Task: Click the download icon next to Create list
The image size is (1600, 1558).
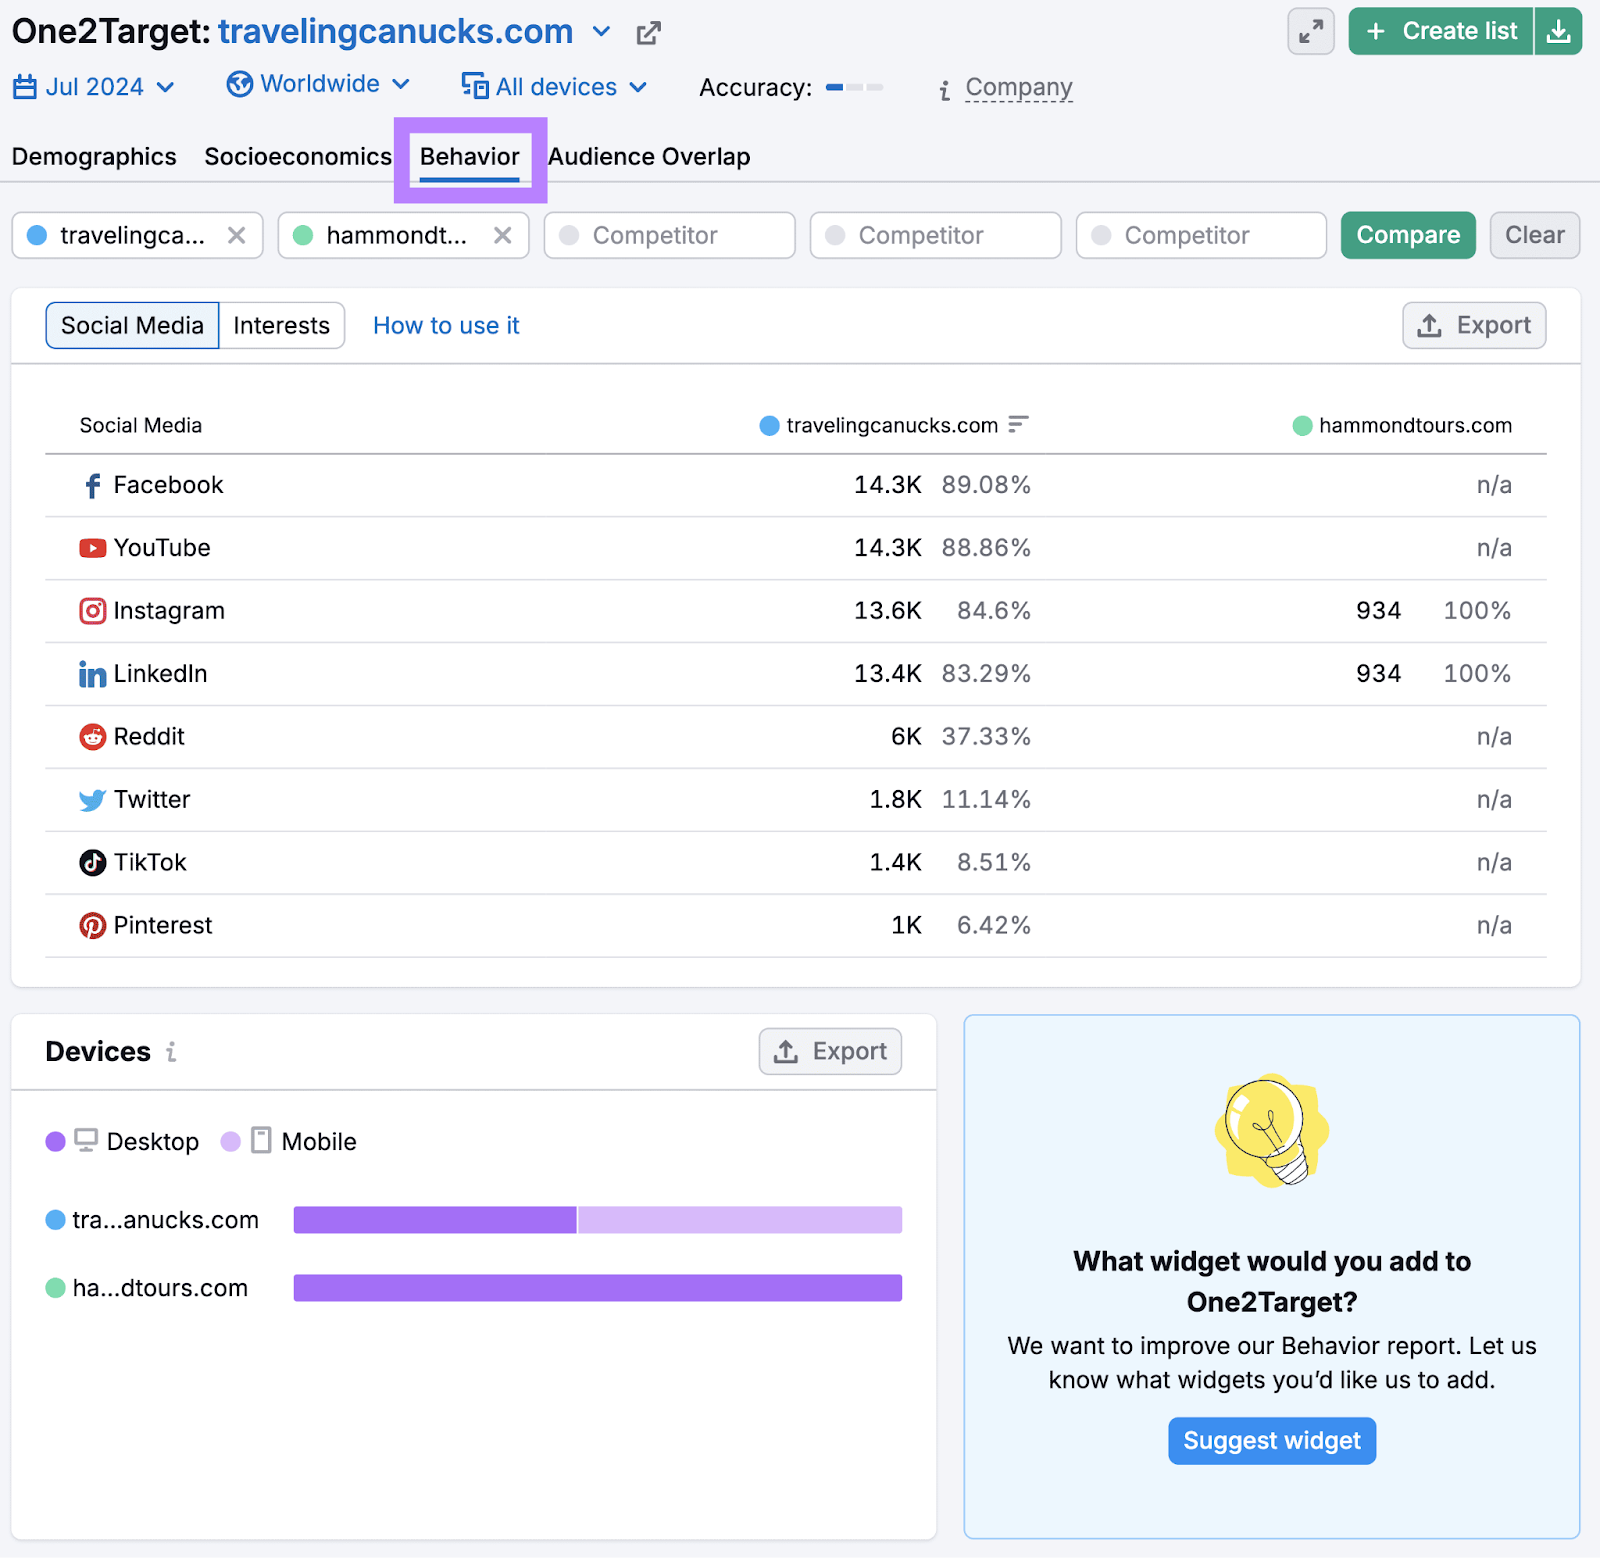Action: pyautogui.click(x=1558, y=32)
